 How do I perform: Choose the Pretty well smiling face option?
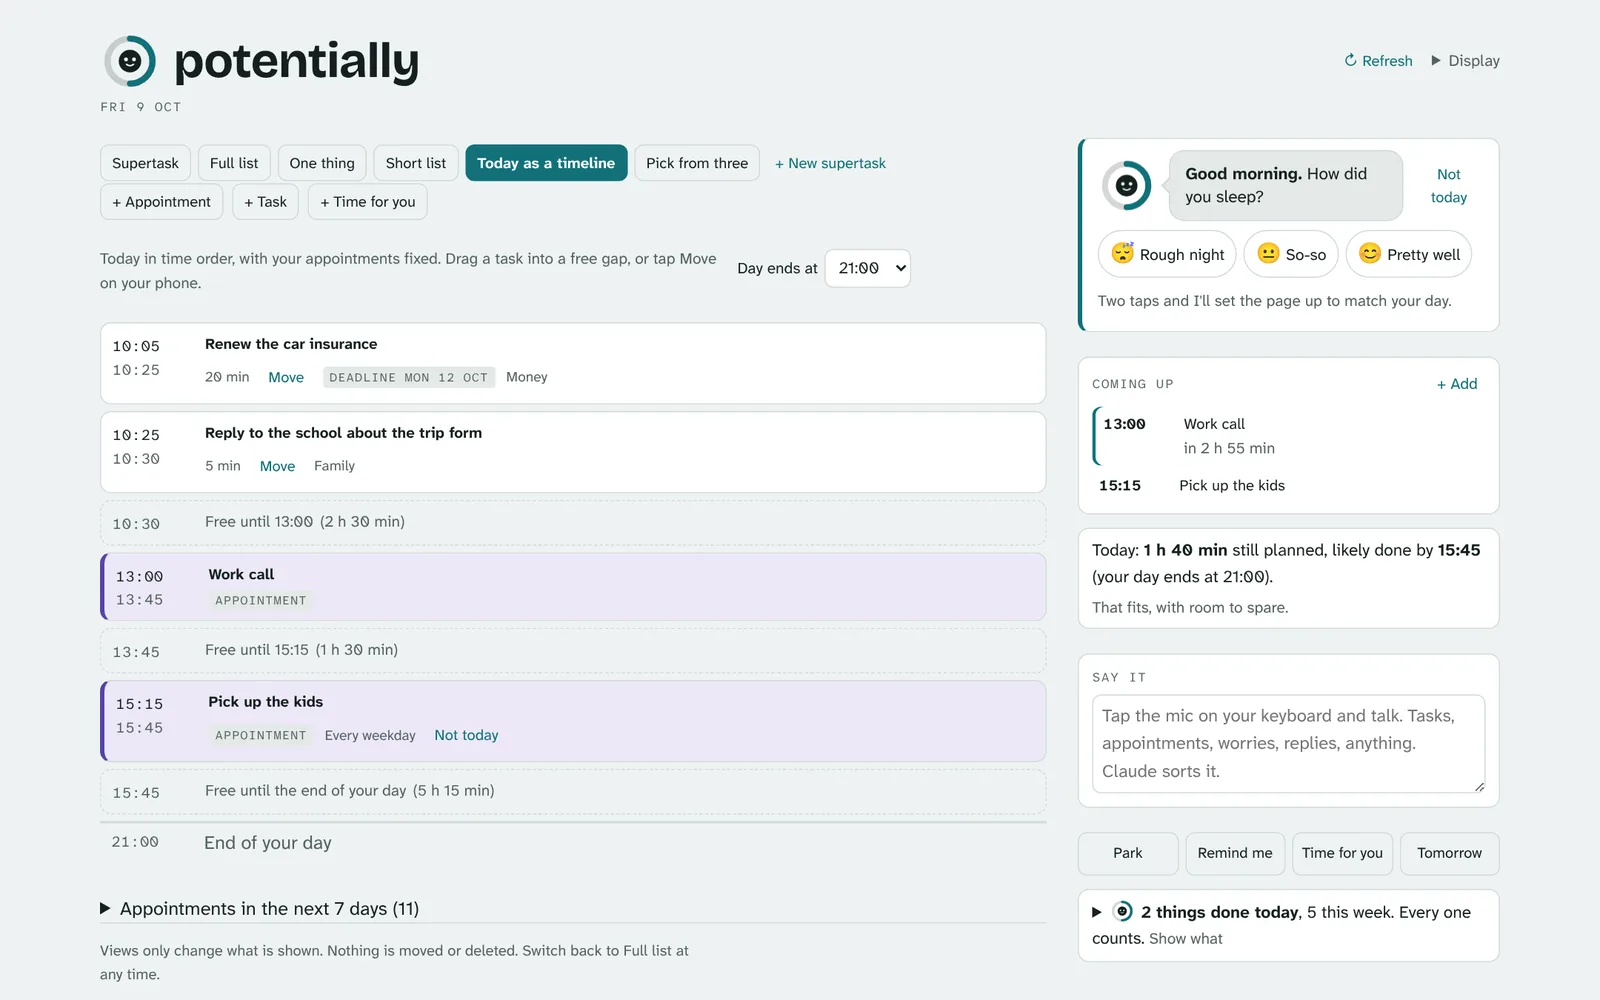[1409, 255]
